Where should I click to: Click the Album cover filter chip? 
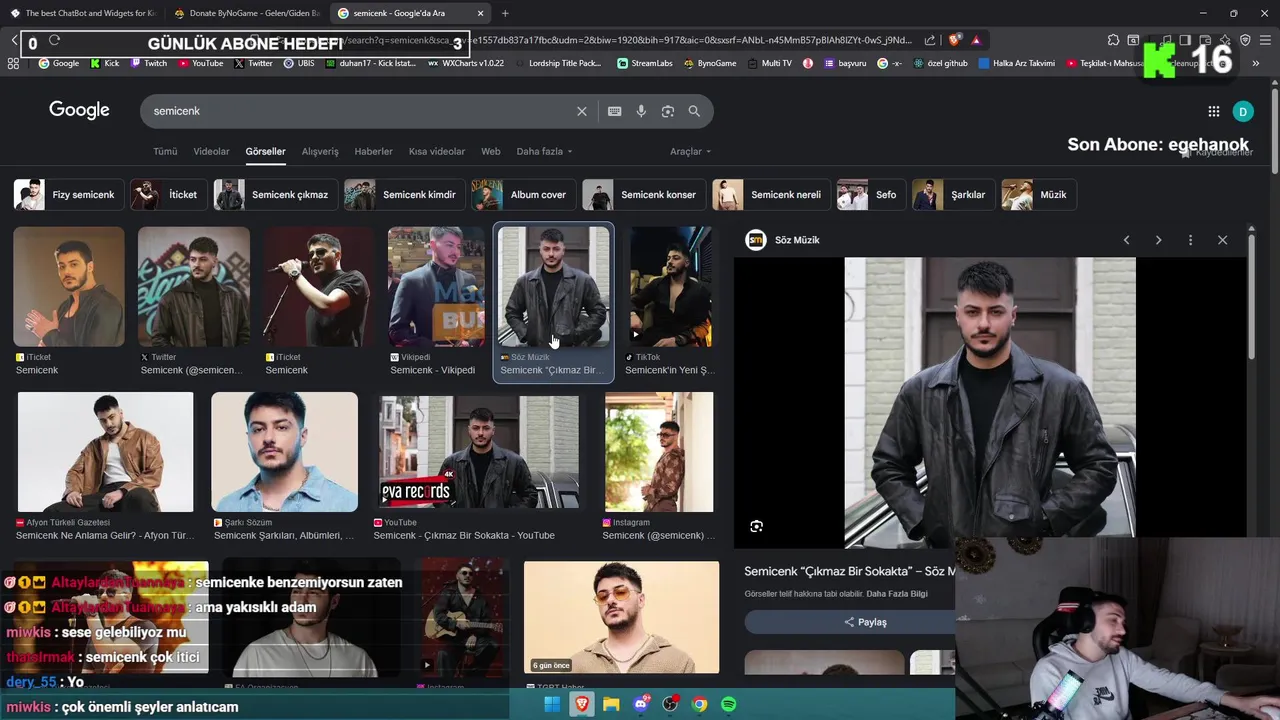pos(523,195)
